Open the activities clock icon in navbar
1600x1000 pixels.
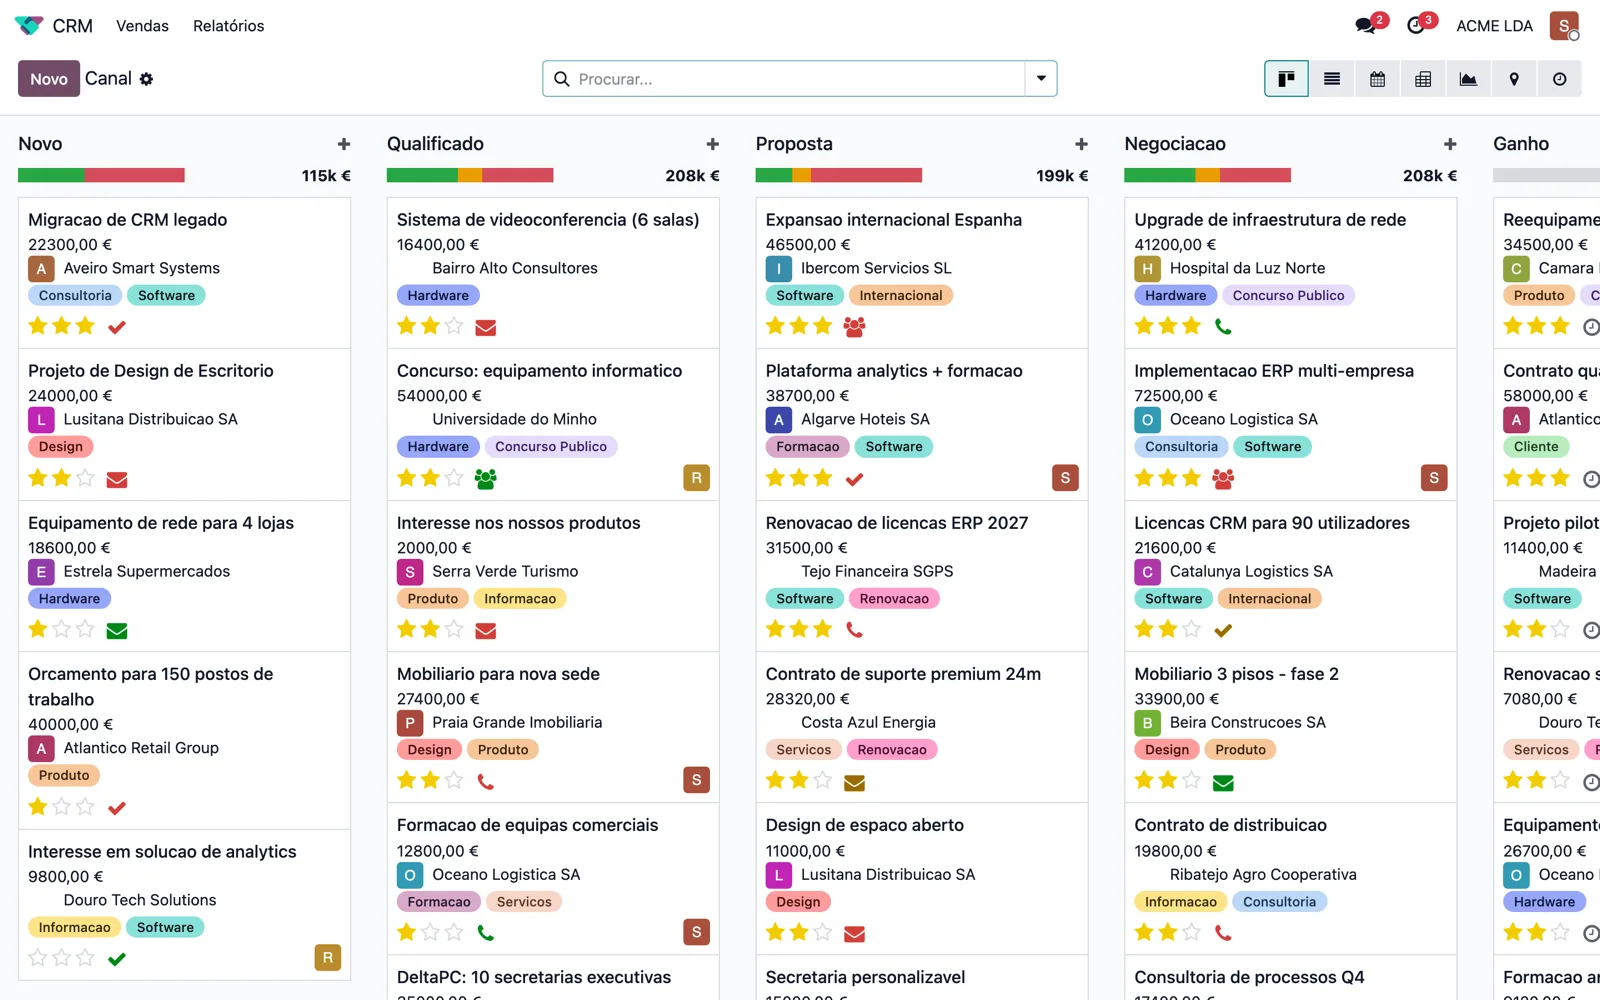point(1416,26)
